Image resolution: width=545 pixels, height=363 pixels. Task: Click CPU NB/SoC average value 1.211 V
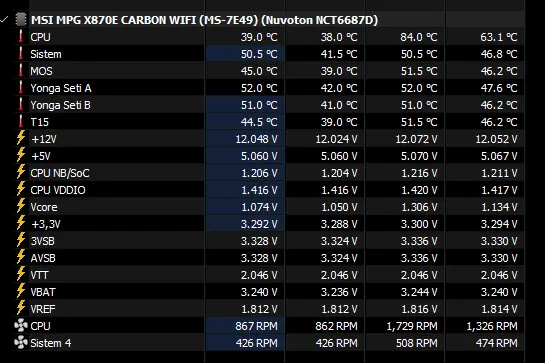point(499,173)
